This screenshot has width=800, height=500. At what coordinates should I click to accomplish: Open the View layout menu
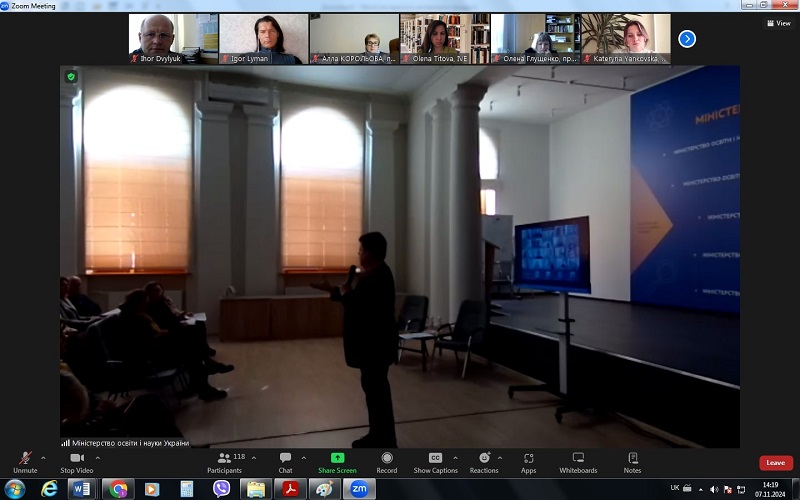pos(779,23)
